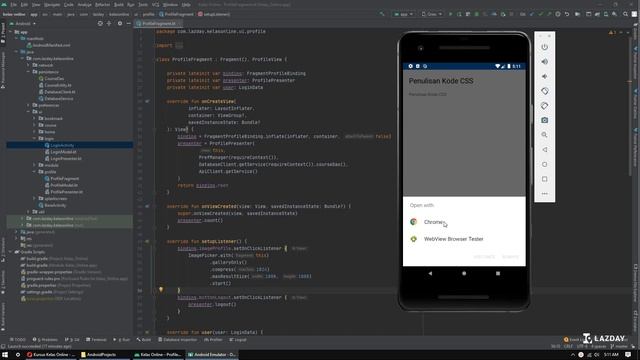
Task: Open the Edit menu
Action: coord(24,4)
